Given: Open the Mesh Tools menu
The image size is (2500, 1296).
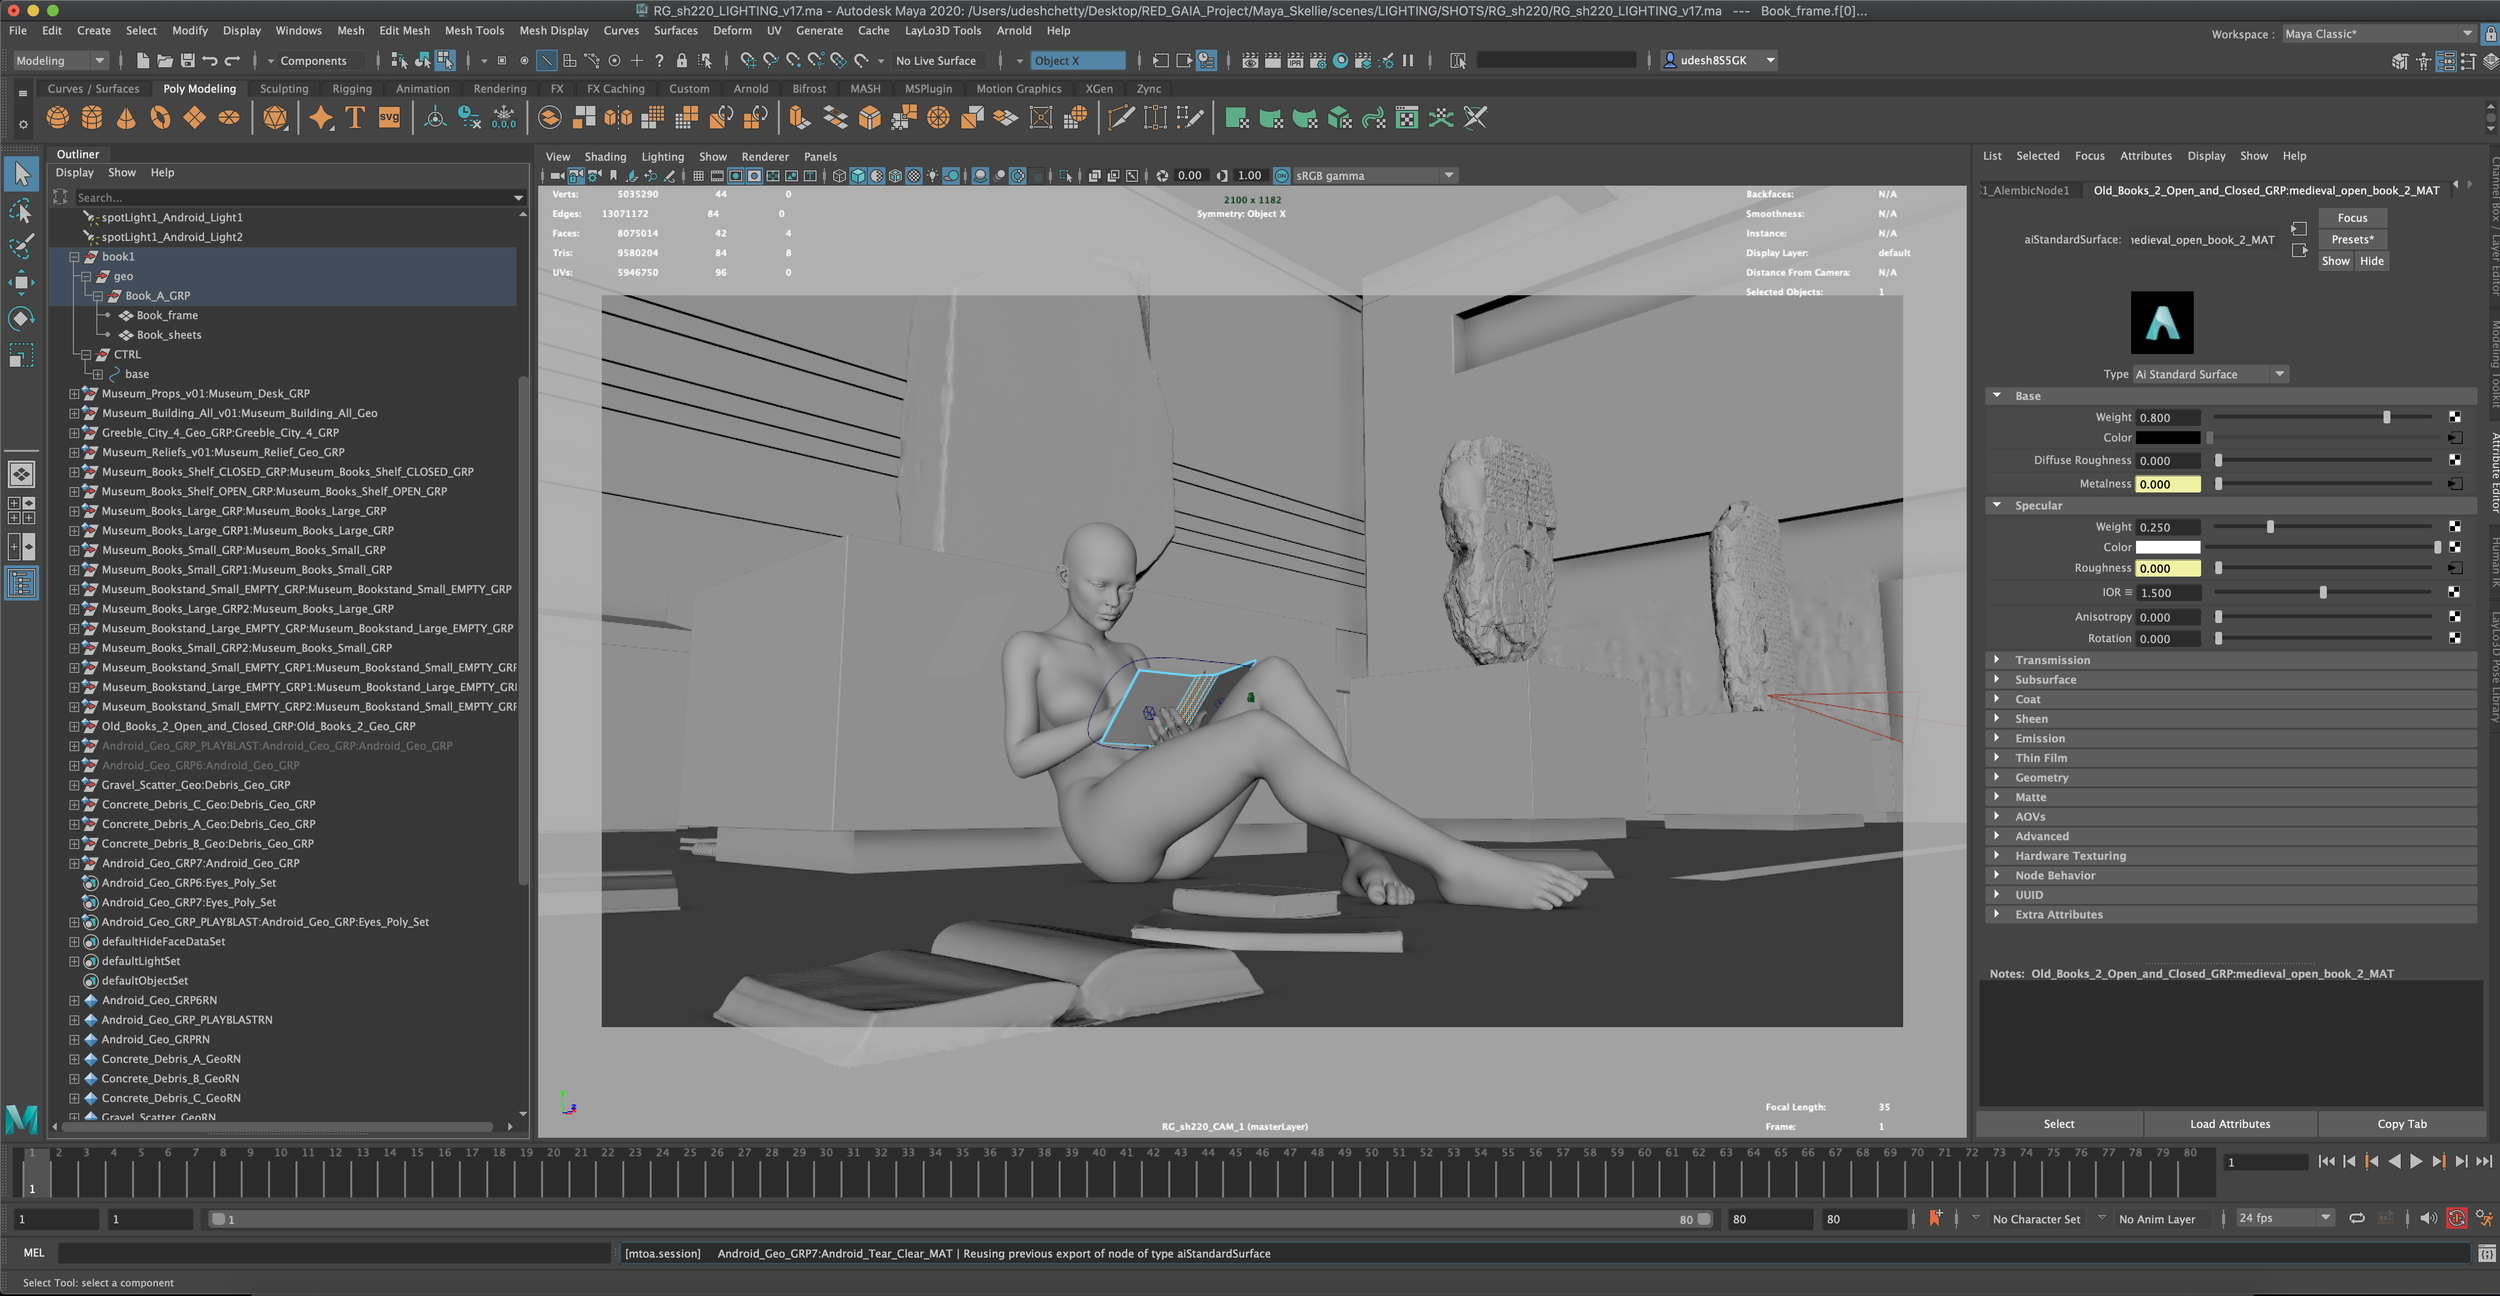Looking at the screenshot, I should click(474, 31).
